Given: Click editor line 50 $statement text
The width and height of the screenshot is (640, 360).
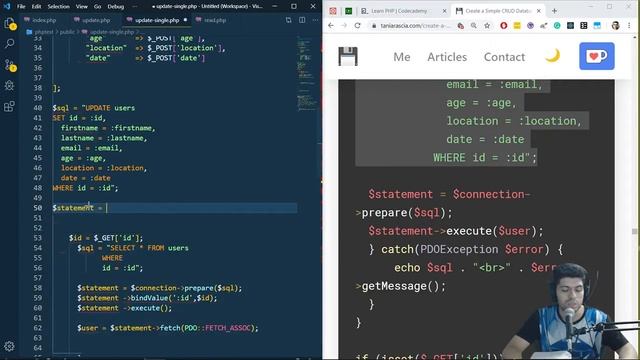Looking at the screenshot, I should pyautogui.click(x=73, y=208).
